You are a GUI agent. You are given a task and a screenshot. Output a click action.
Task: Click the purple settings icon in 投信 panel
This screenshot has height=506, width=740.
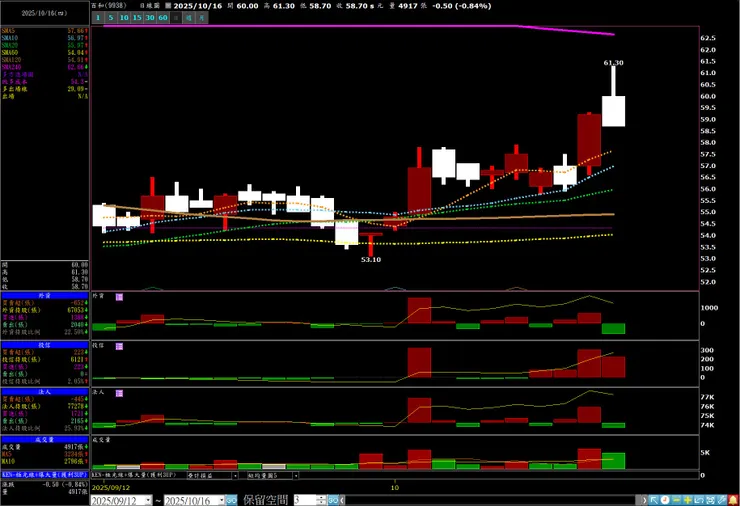click(x=119, y=346)
